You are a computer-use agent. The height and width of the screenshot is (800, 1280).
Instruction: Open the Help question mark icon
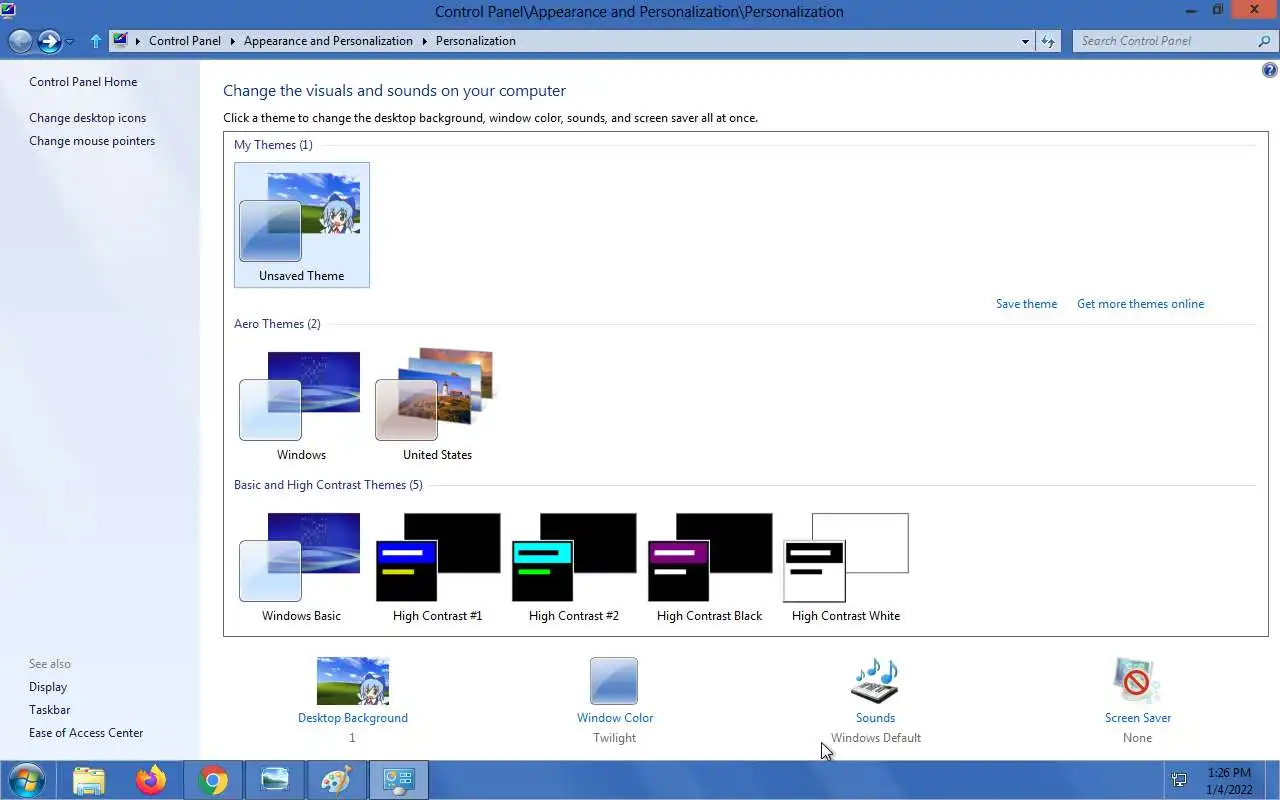[x=1269, y=70]
